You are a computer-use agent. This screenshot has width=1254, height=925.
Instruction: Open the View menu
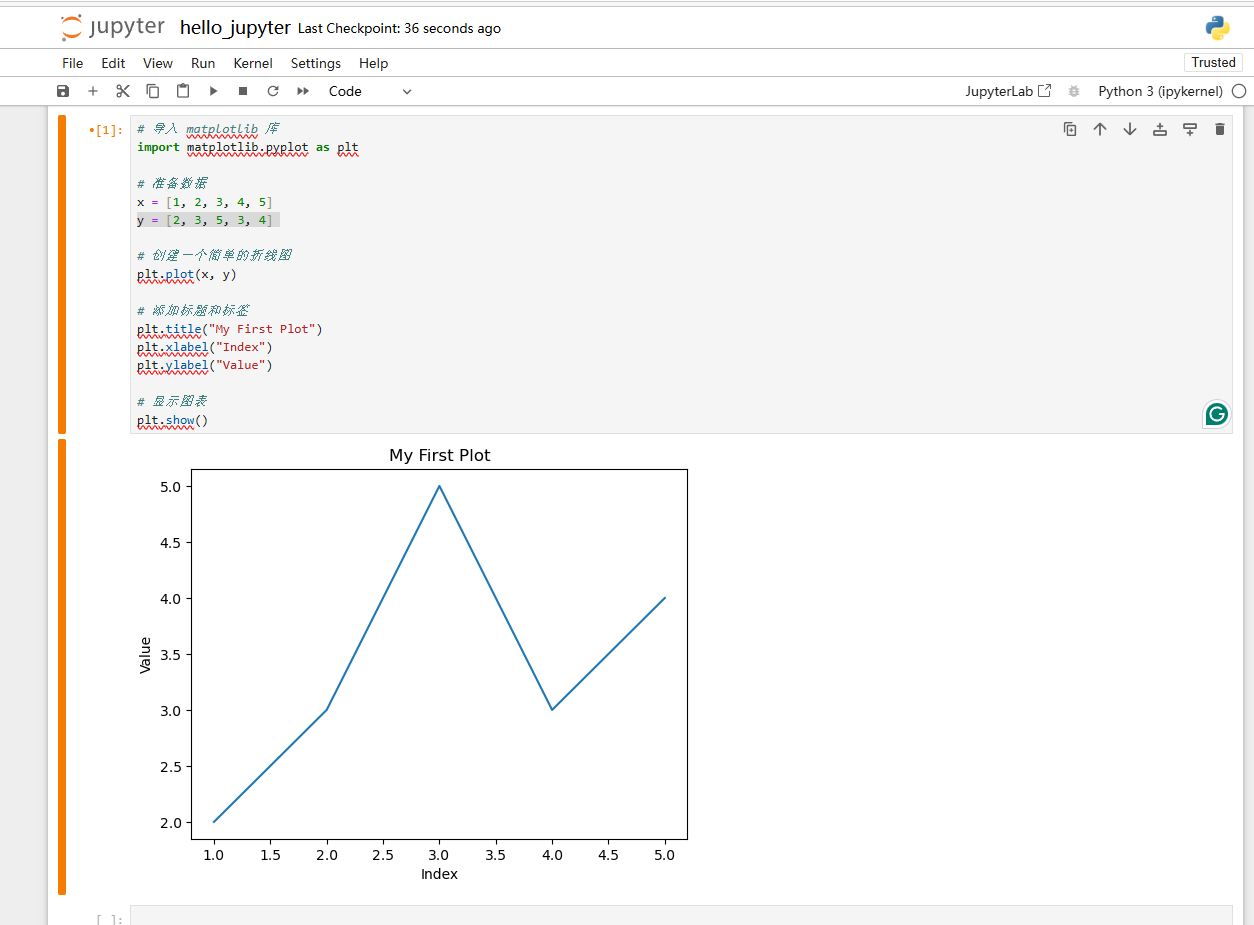click(x=158, y=63)
